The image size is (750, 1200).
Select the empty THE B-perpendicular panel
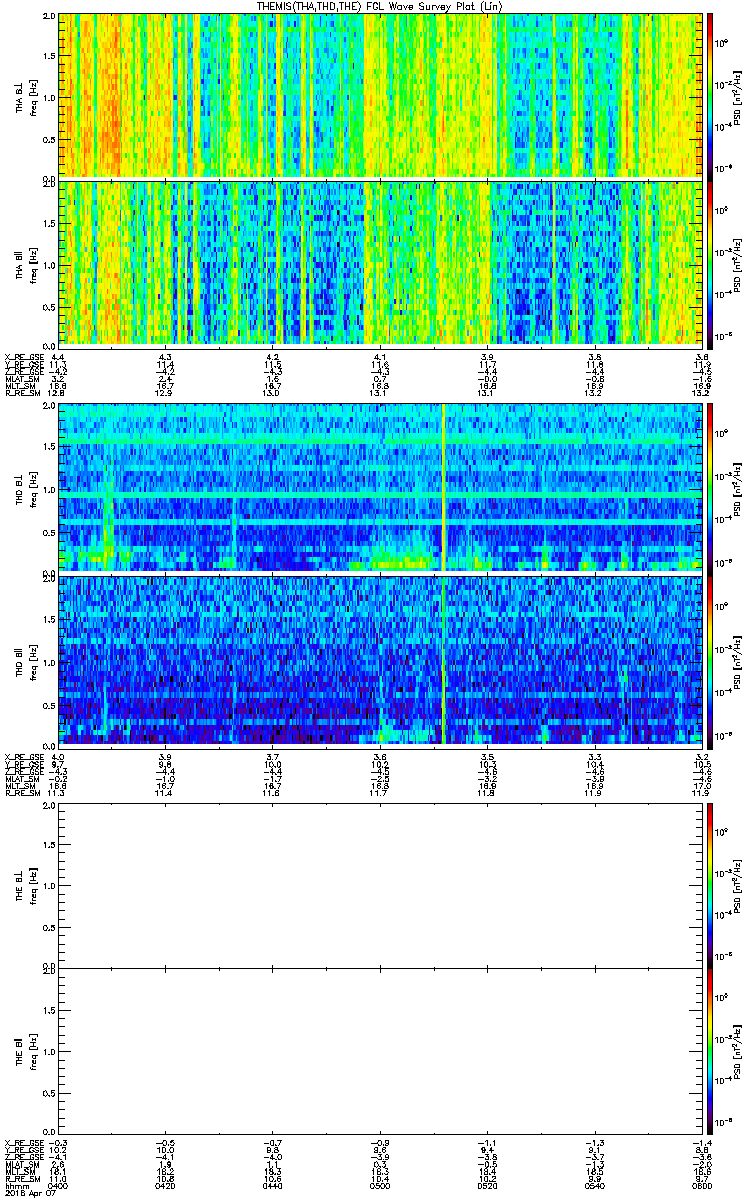pos(380,885)
